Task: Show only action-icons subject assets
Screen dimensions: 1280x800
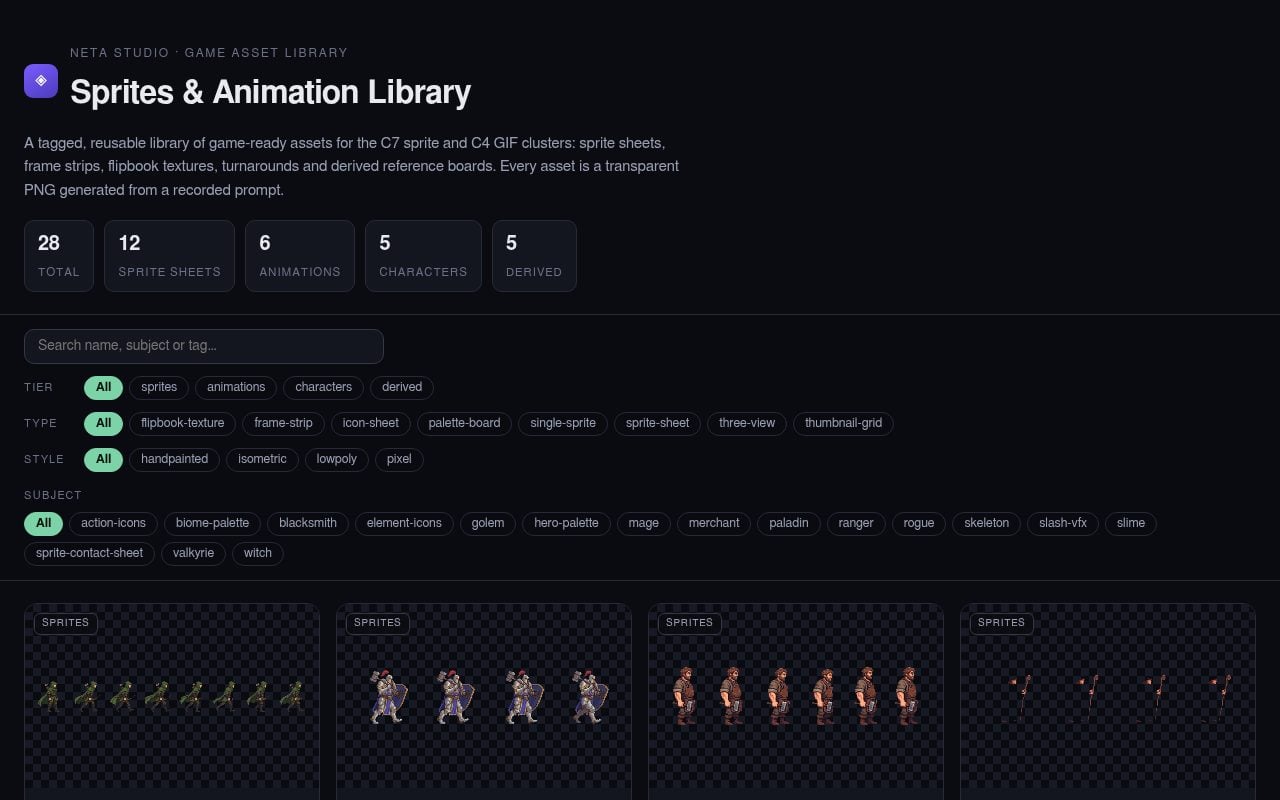Action: click(113, 523)
